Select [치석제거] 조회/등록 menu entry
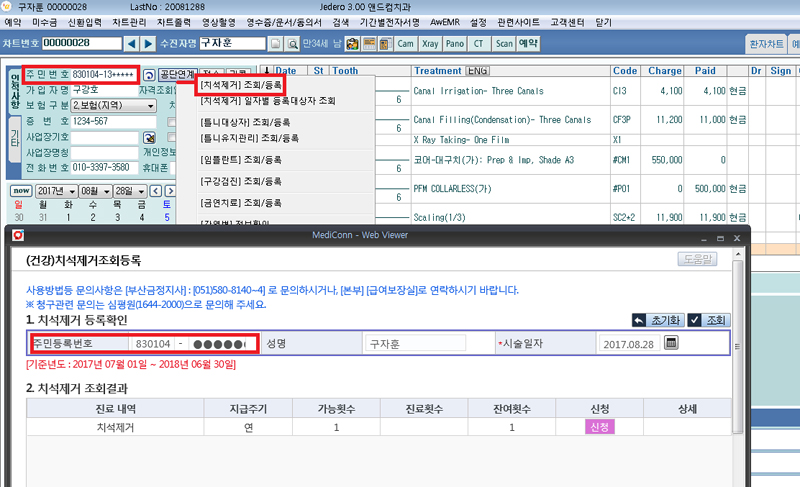 pos(242,86)
